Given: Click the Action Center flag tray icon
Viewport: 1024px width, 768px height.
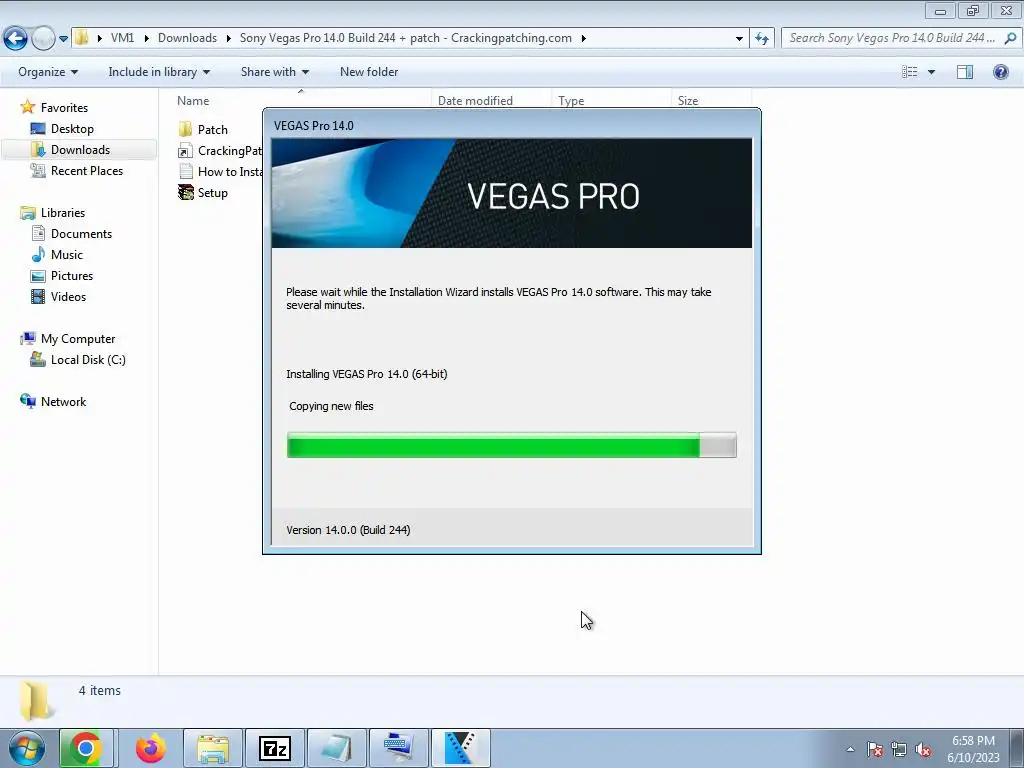Looking at the screenshot, I should pos(874,749).
